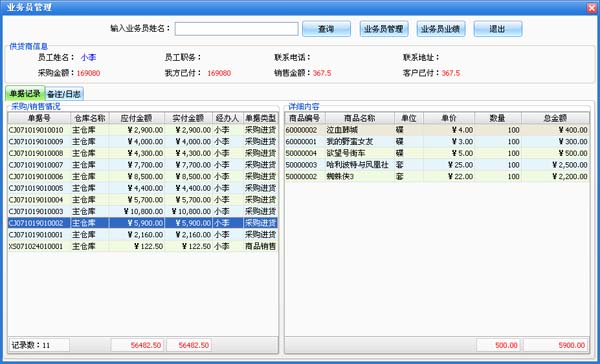This screenshot has width=600, height=364.
Task: Click the 单价 column header
Action: point(449,118)
